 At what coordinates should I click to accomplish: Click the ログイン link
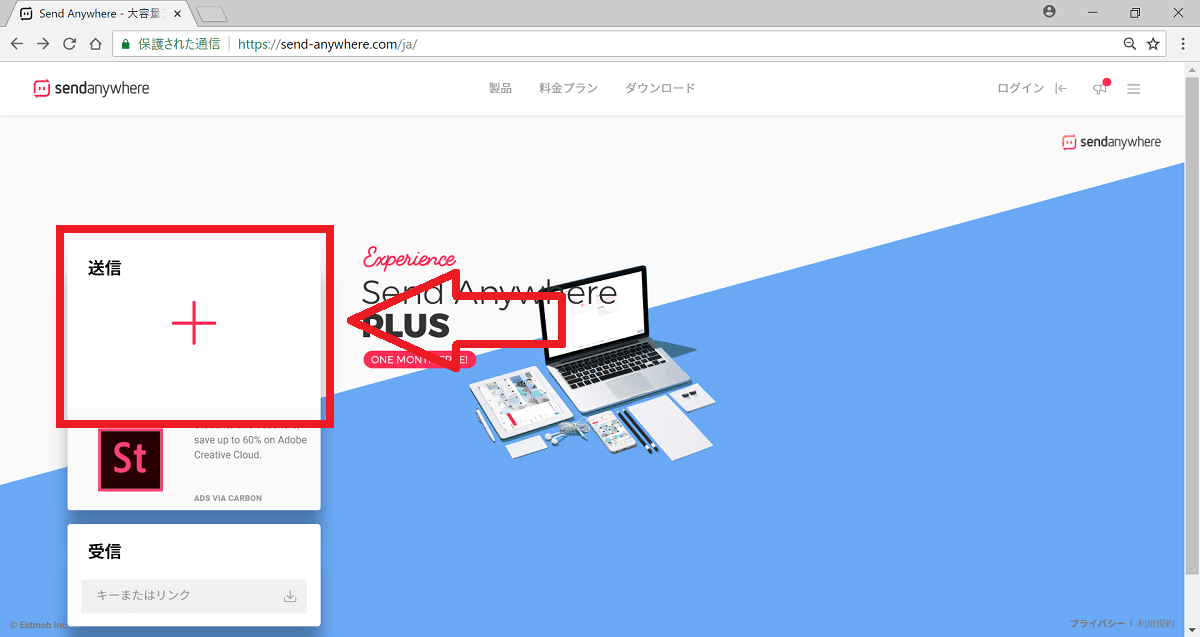click(x=1020, y=88)
